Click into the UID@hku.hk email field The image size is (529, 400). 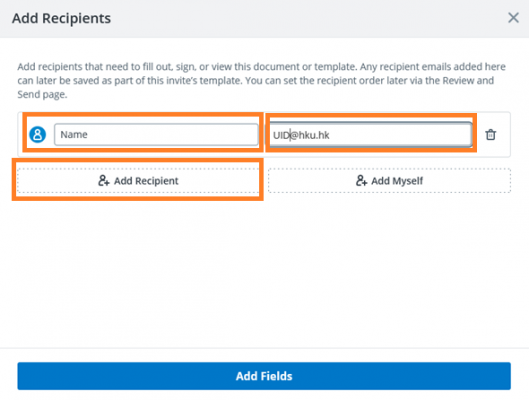point(370,135)
